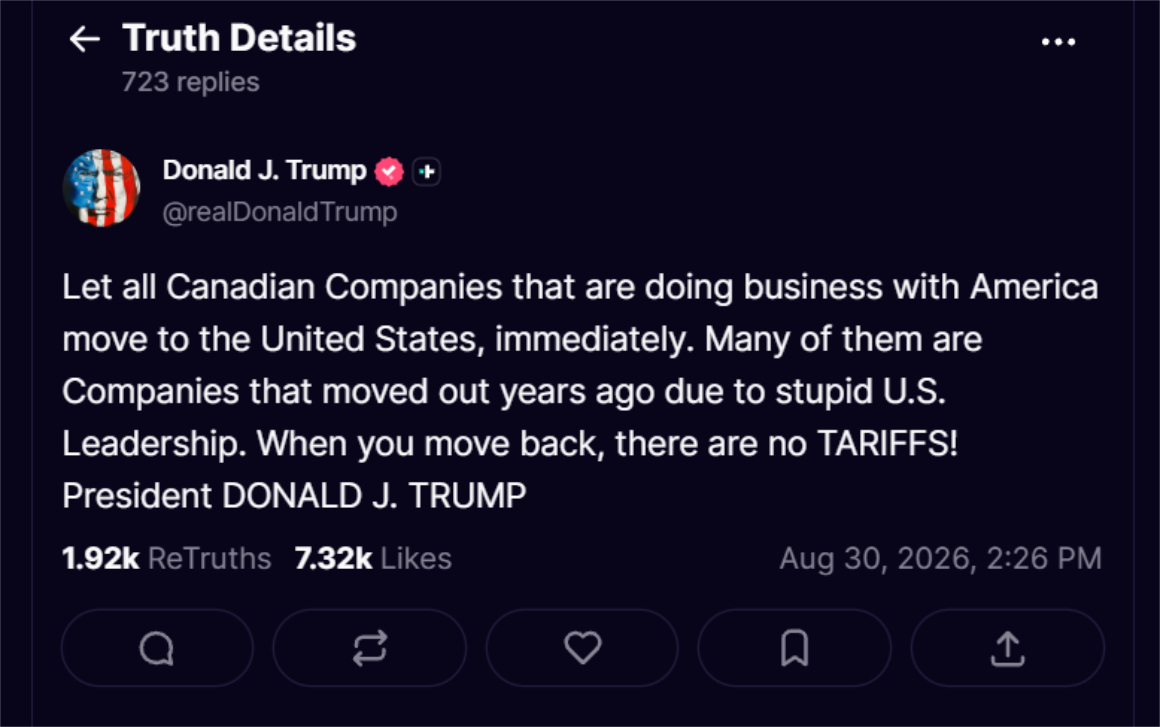Open Donald J. Trump display name
This screenshot has width=1160, height=727.
(264, 170)
